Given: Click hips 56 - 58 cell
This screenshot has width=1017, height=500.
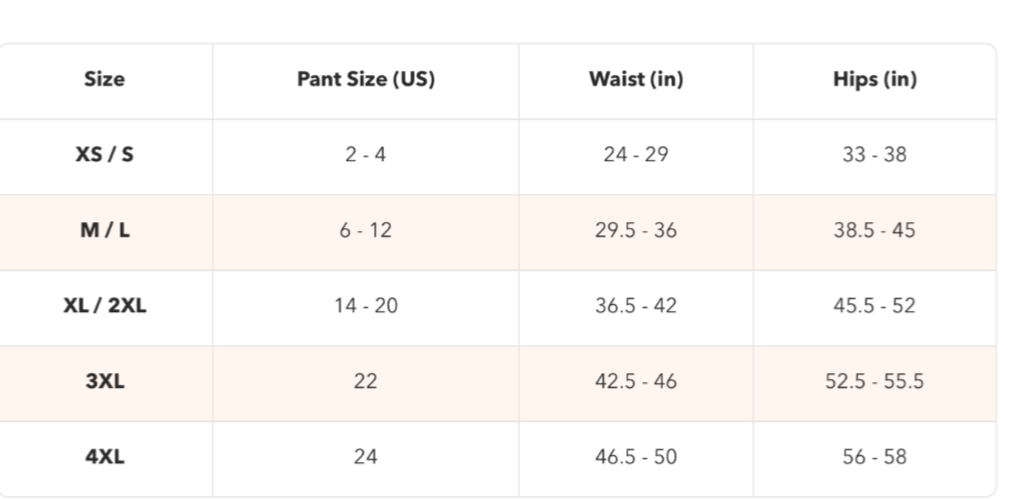Looking at the screenshot, I should pos(874,457).
